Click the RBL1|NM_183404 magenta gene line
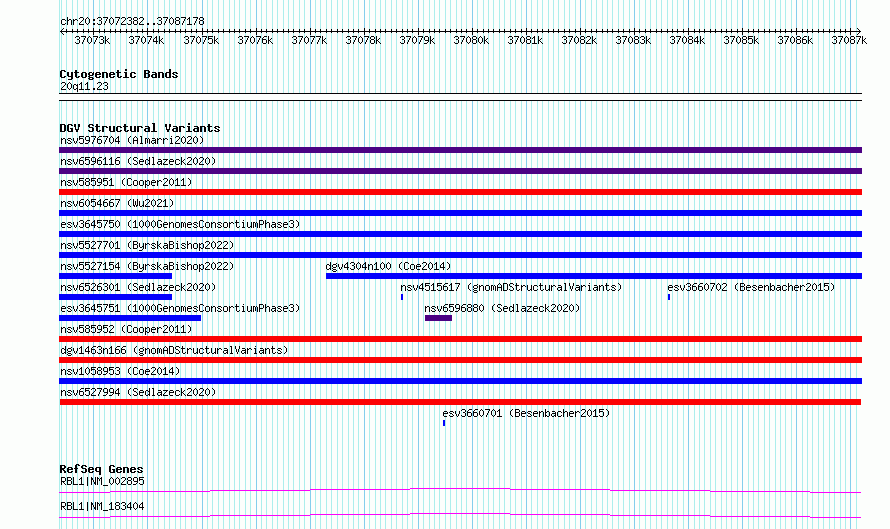 tap(460, 515)
